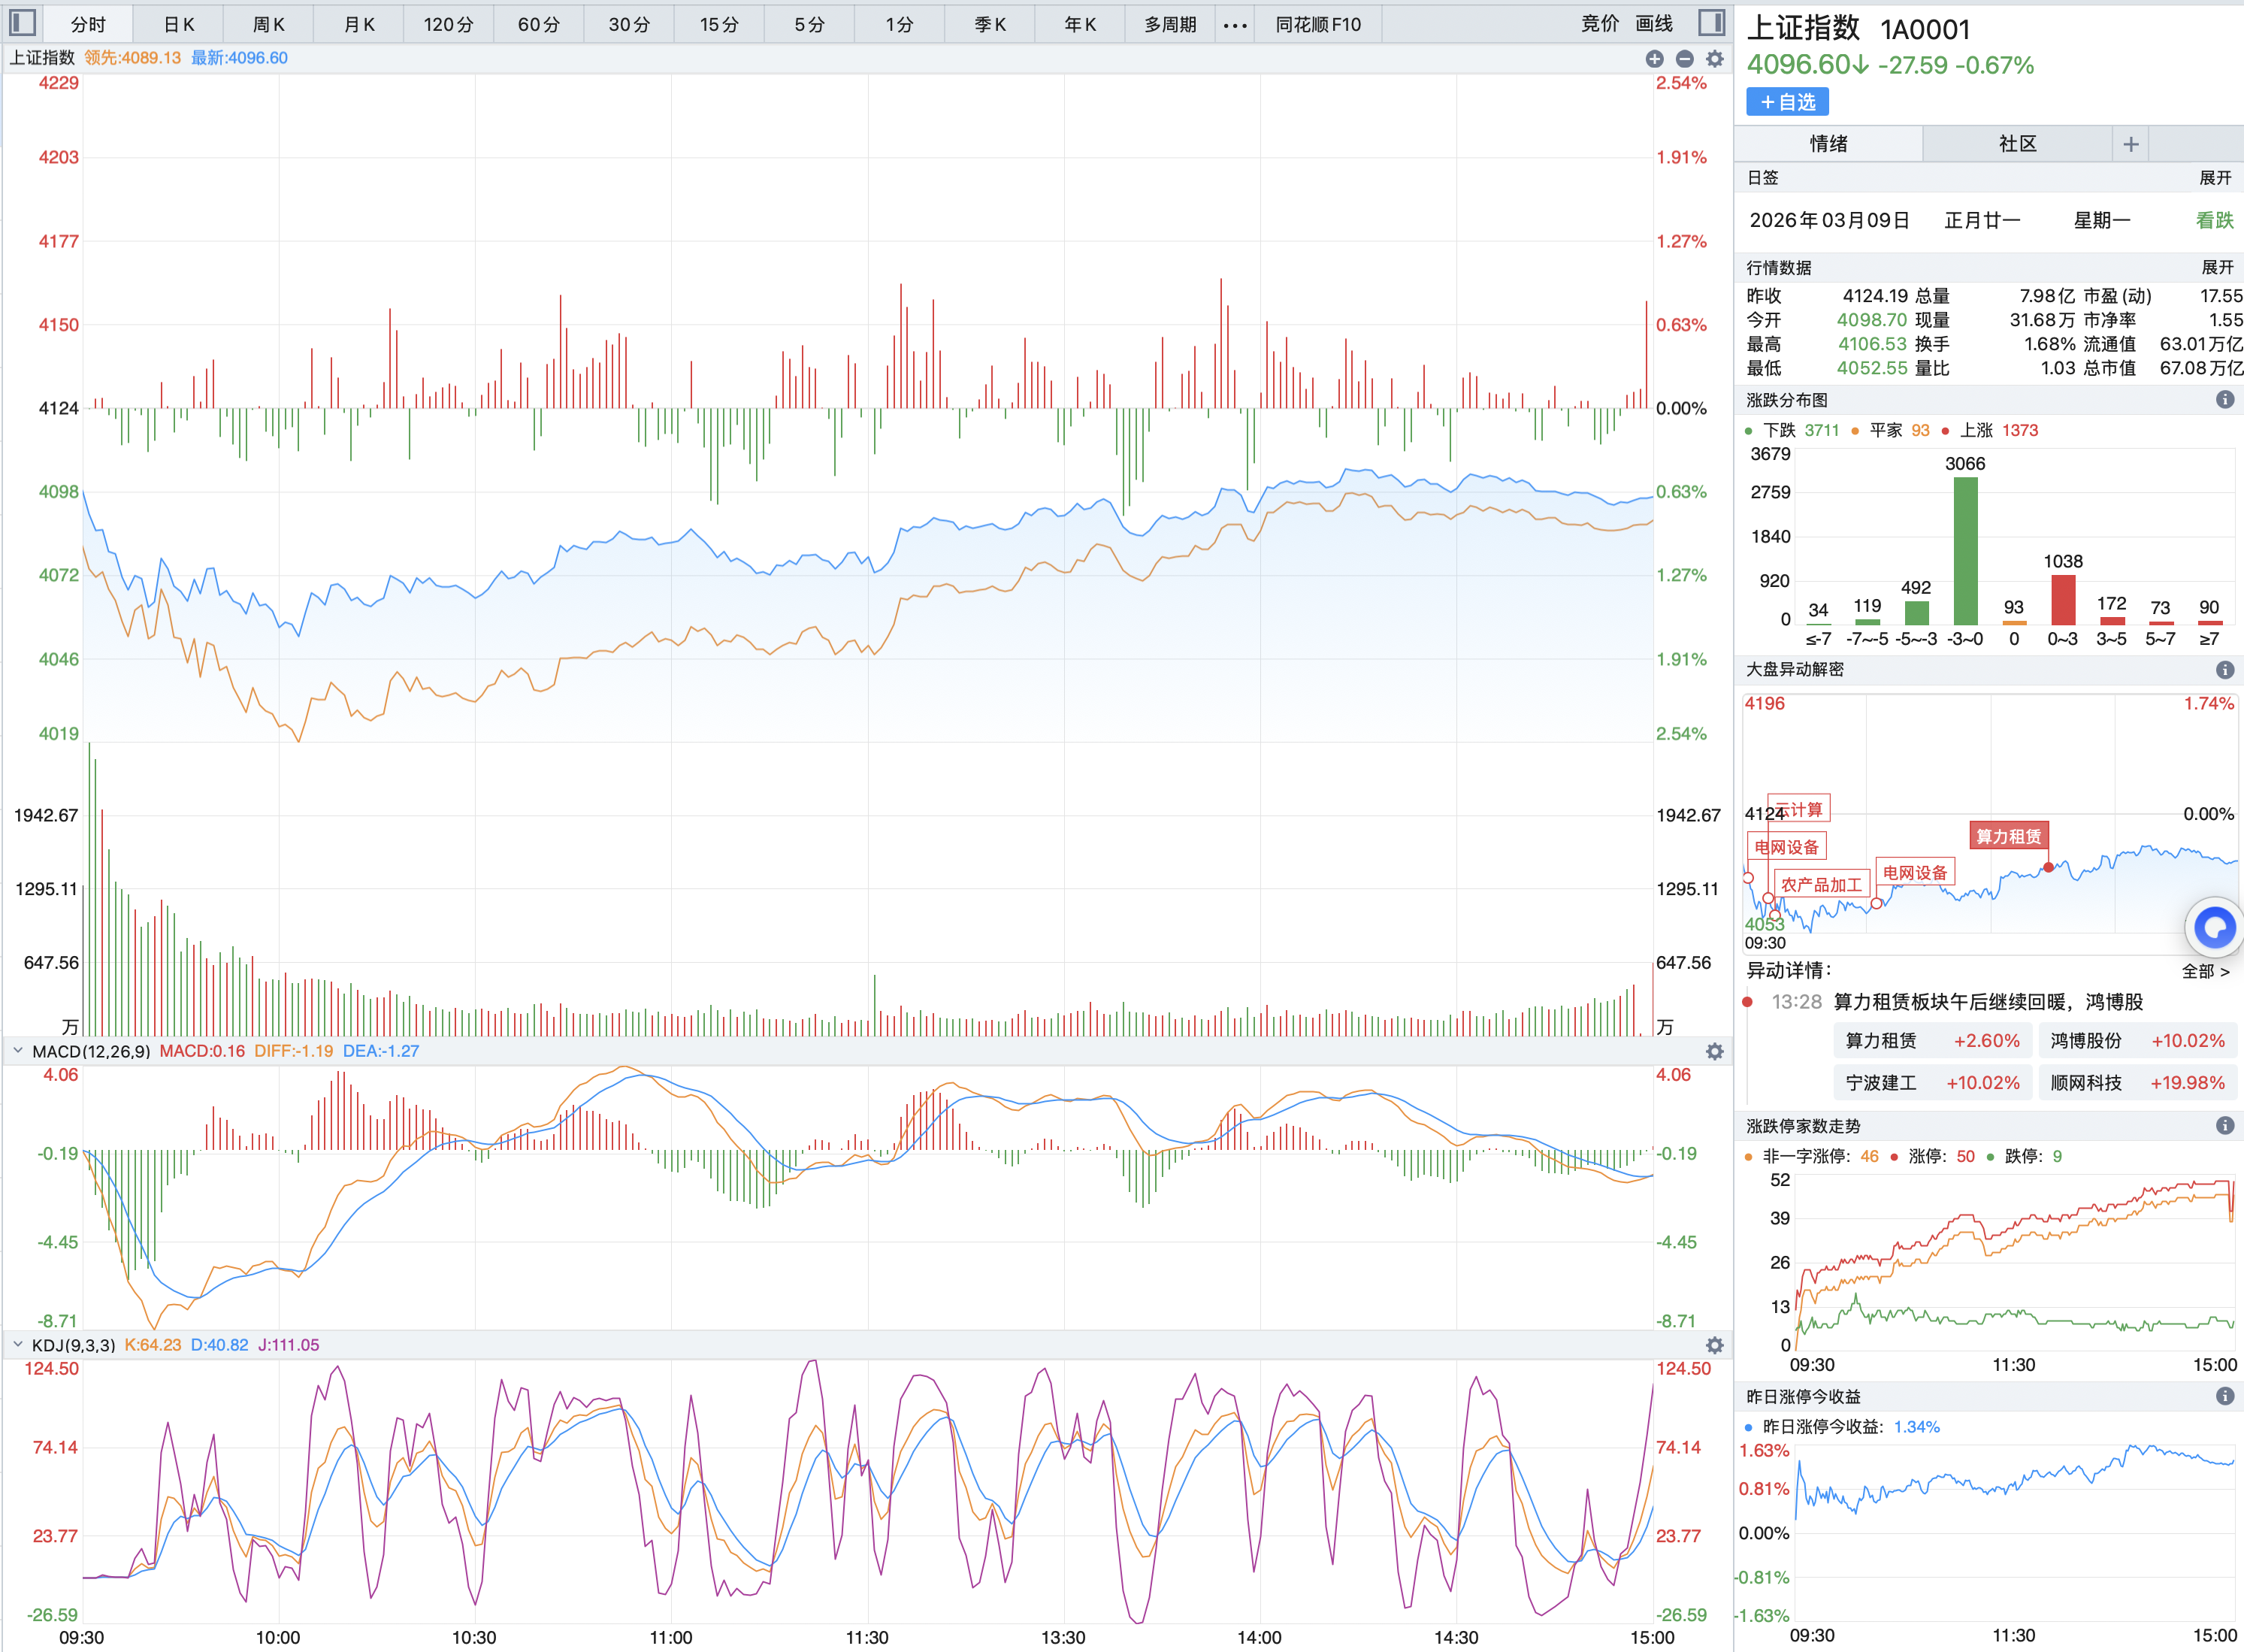Collapse the MACD indicator panel chevron
The width and height of the screenshot is (2244, 1652).
[18, 1050]
